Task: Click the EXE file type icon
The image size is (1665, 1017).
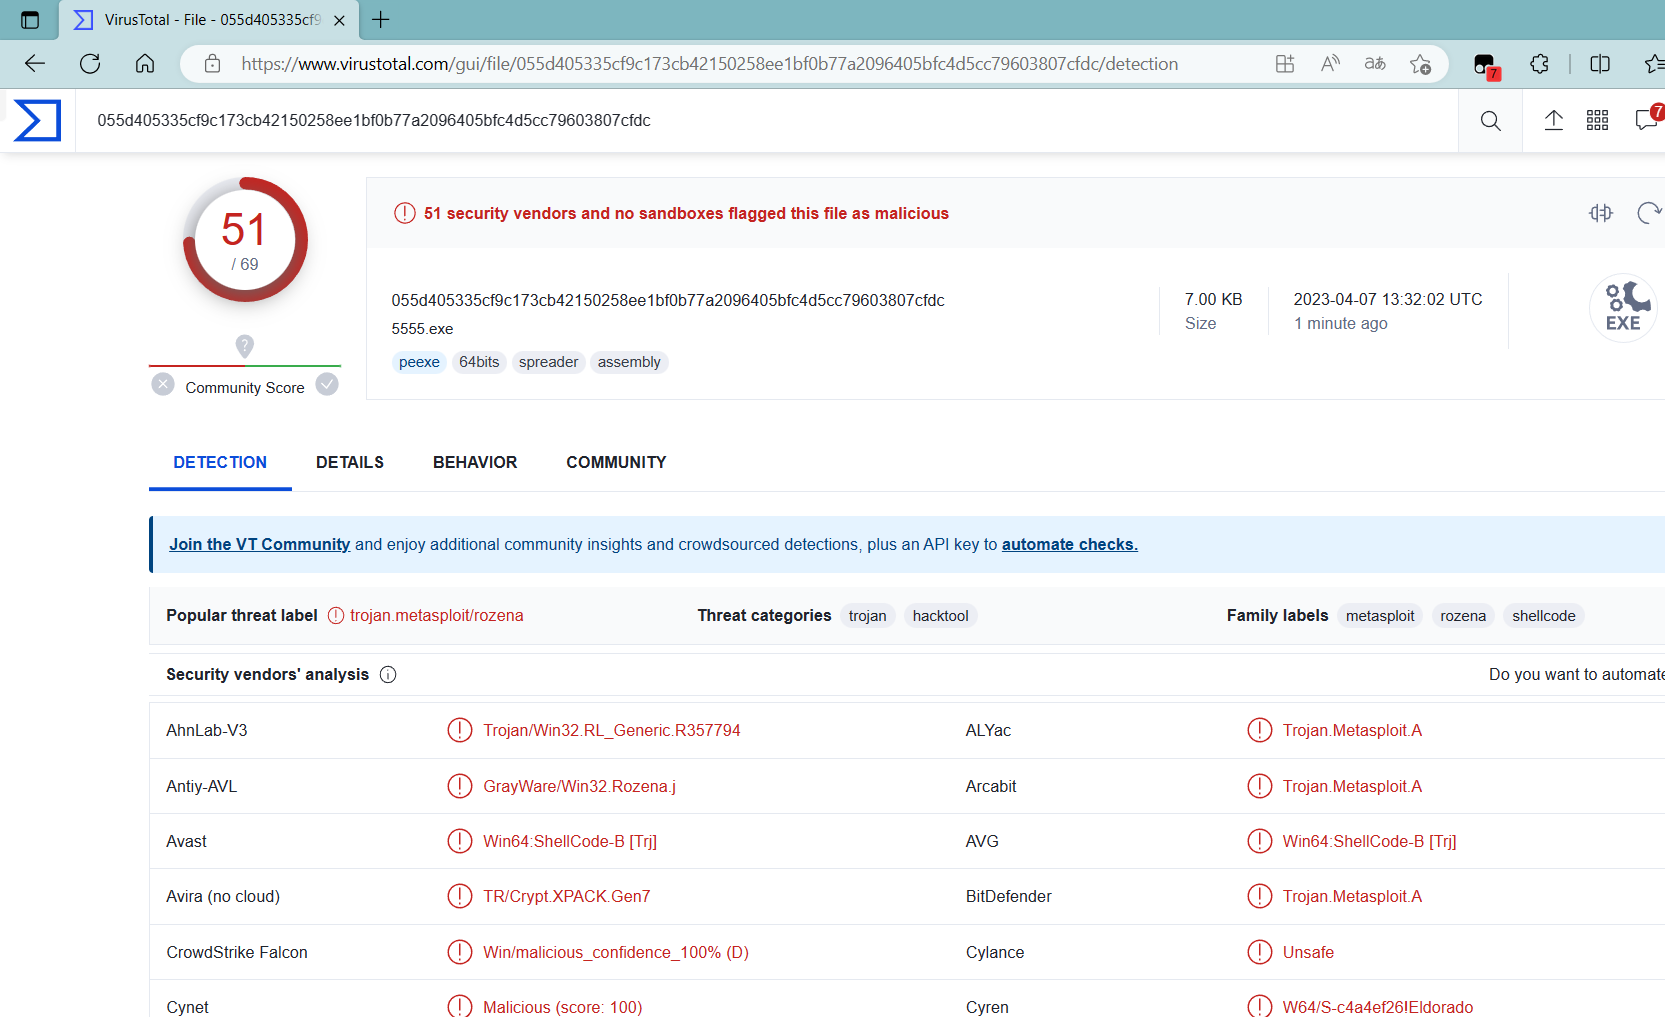Action: tap(1623, 308)
